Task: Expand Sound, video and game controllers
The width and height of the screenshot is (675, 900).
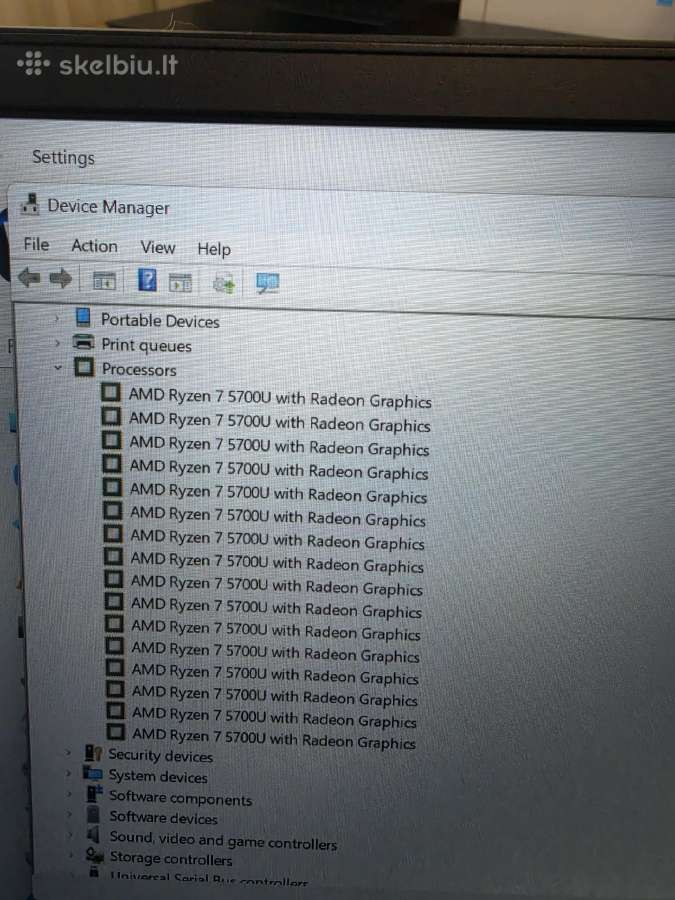Action: point(70,834)
